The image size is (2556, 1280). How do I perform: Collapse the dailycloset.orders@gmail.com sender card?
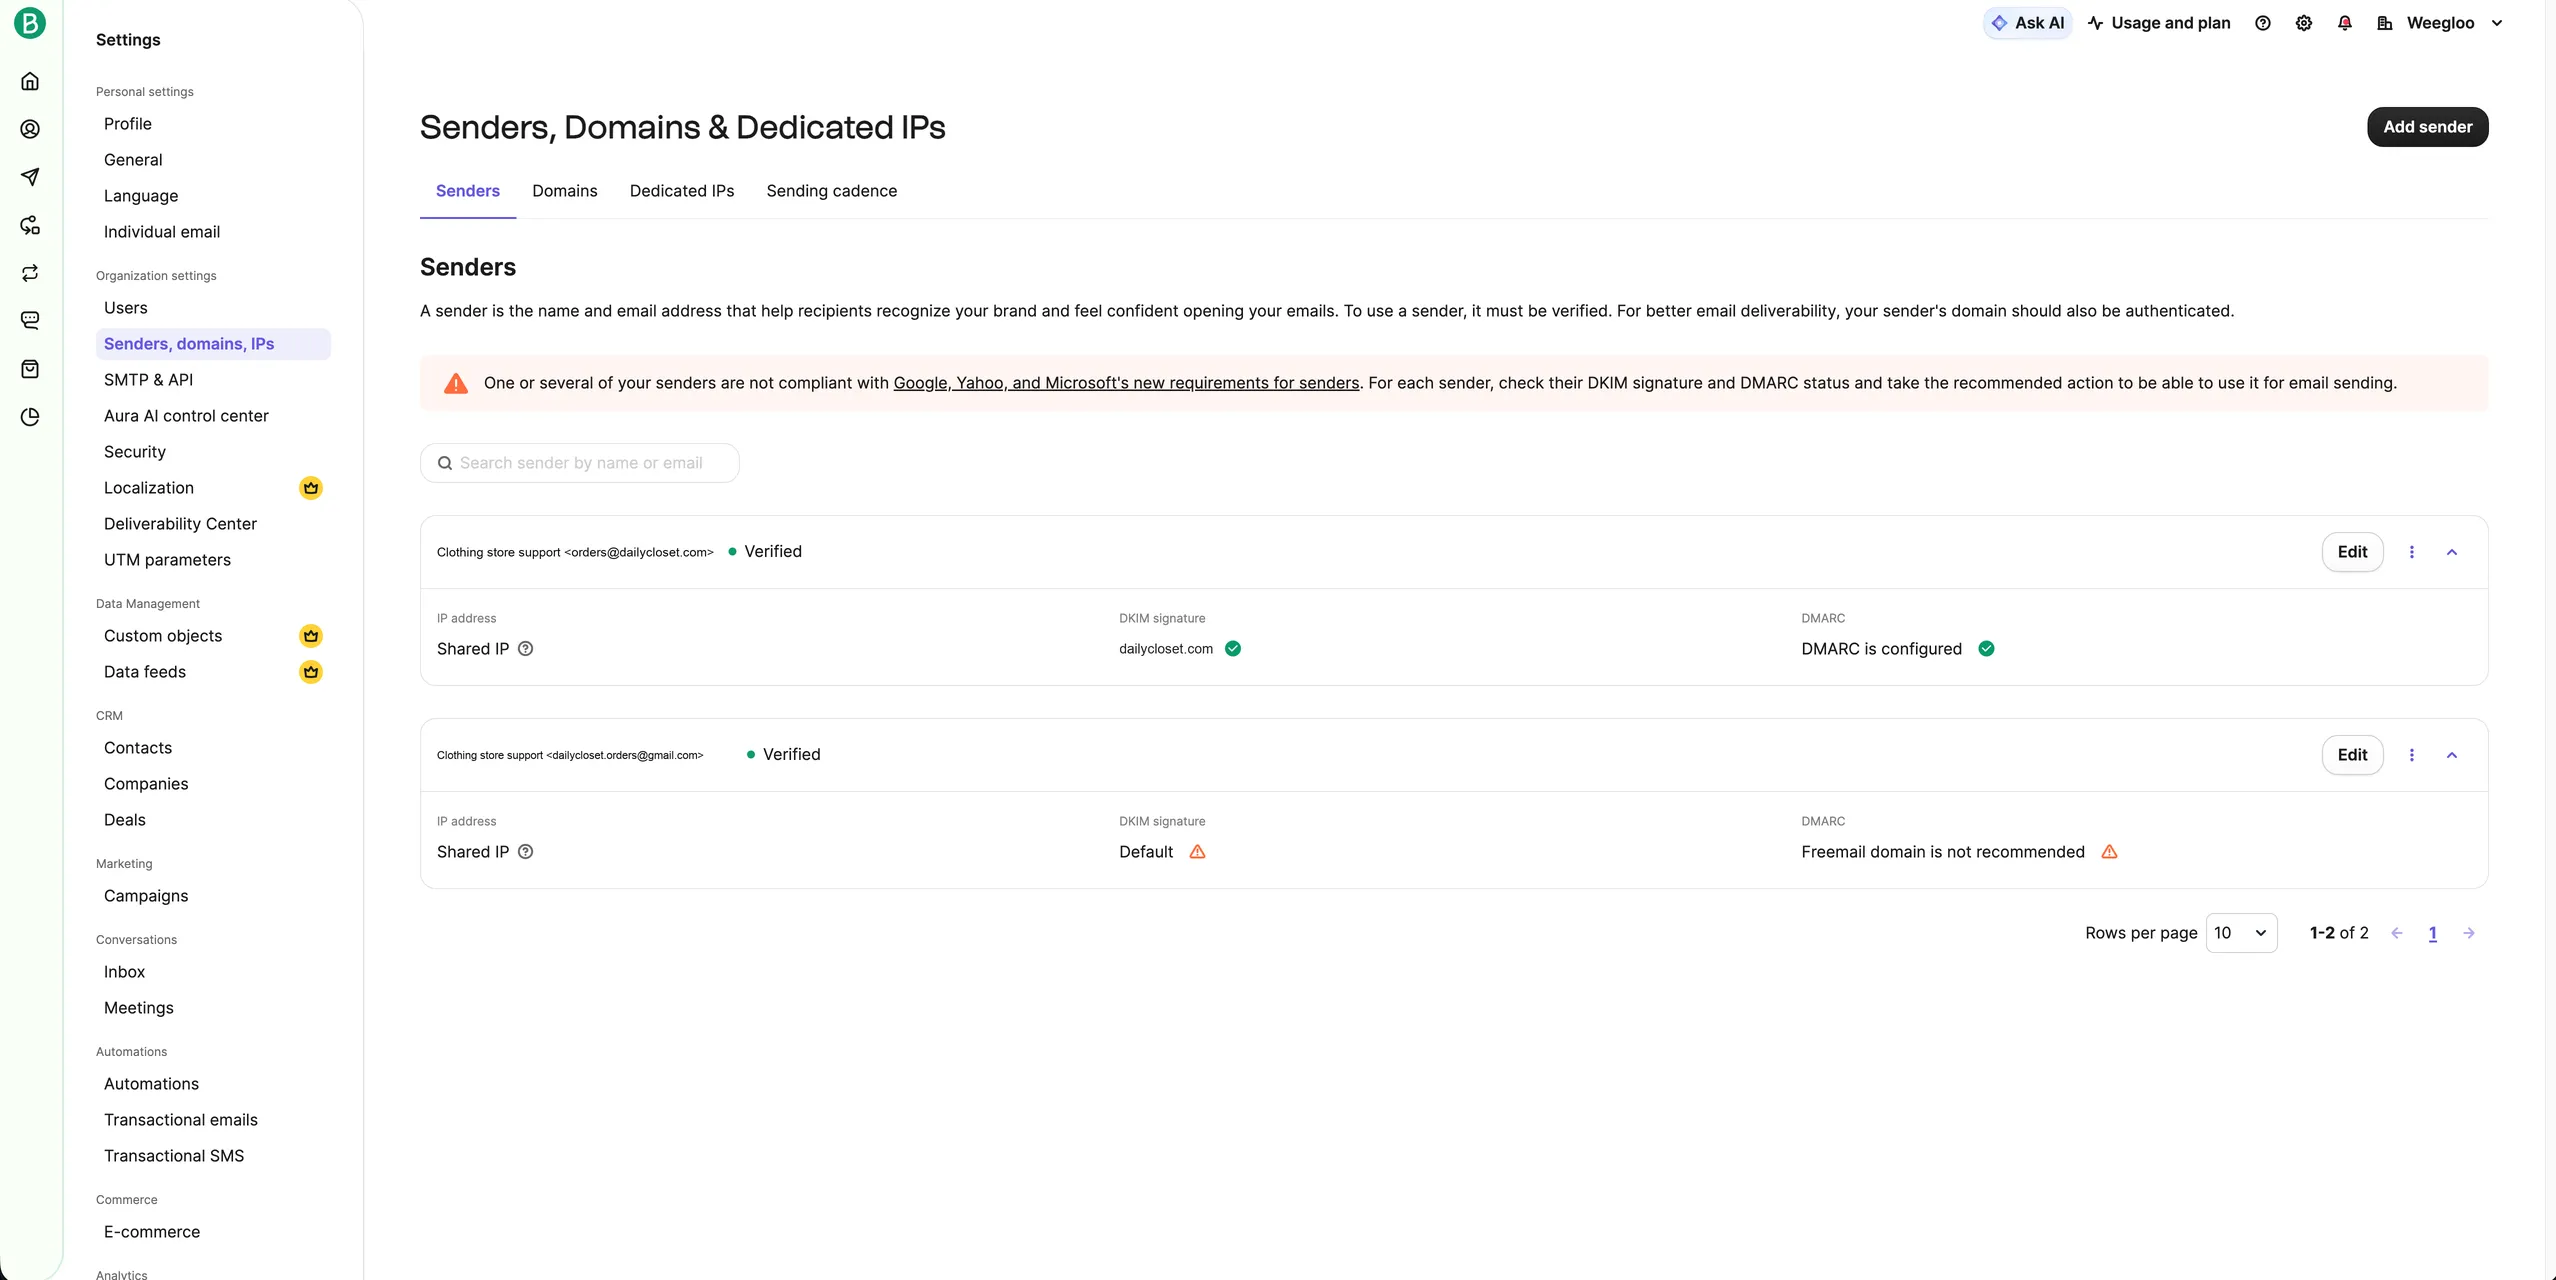click(x=2452, y=755)
